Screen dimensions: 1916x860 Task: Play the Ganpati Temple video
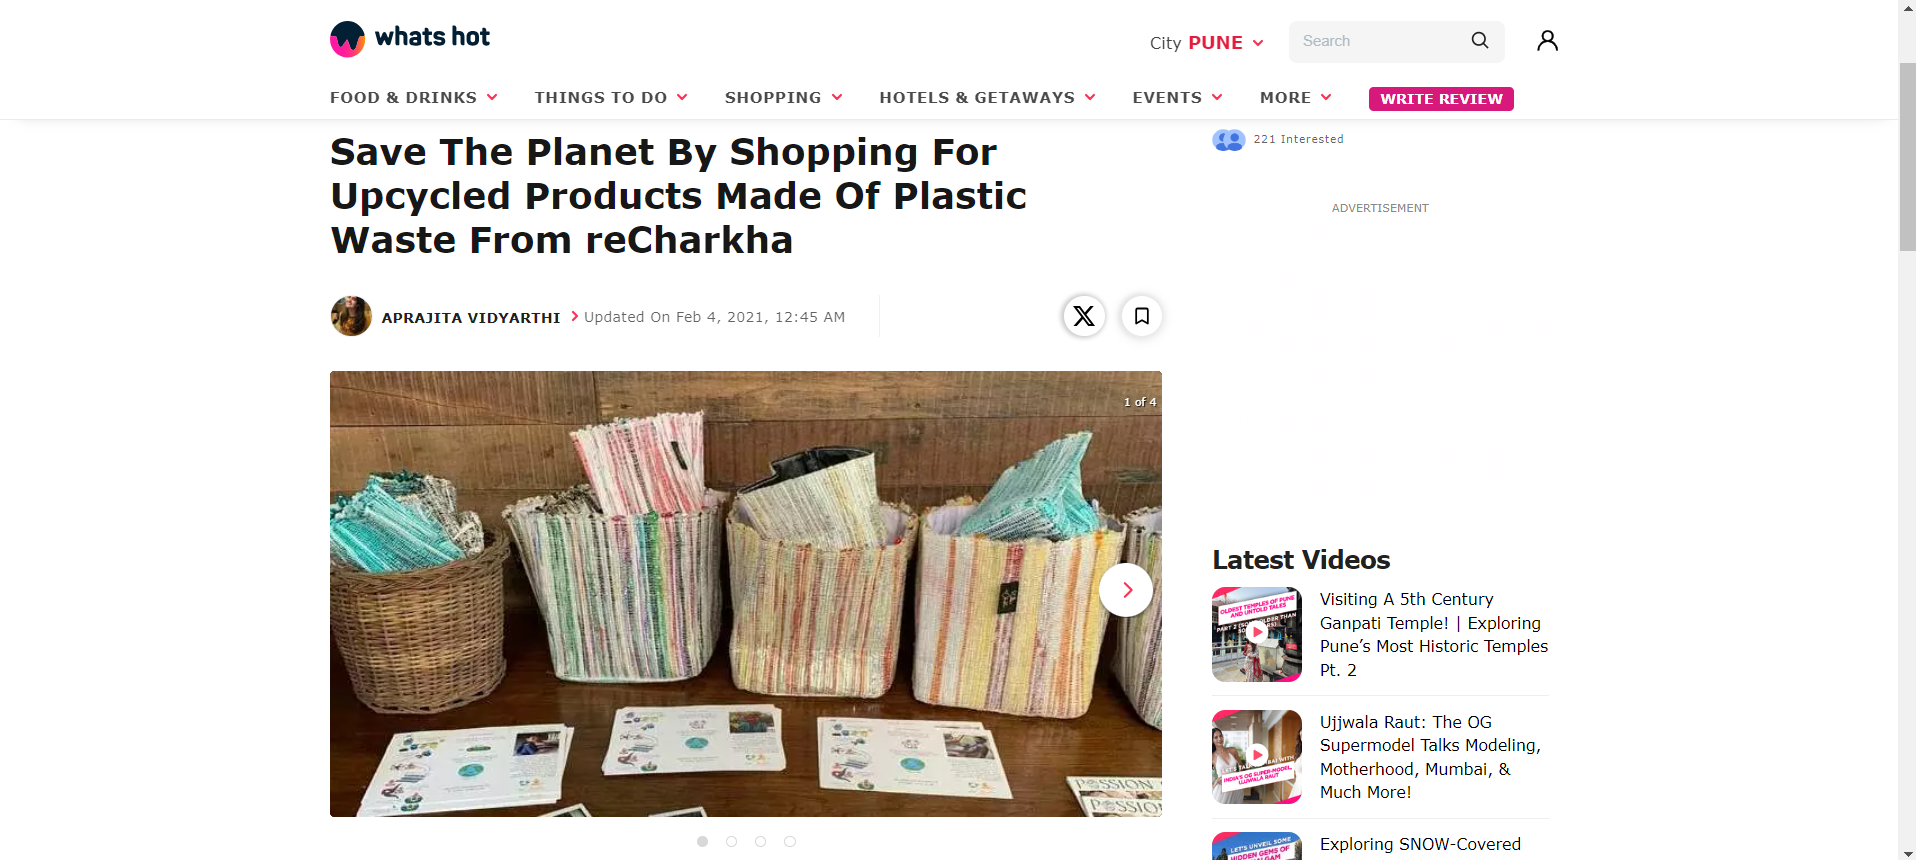1257,634
